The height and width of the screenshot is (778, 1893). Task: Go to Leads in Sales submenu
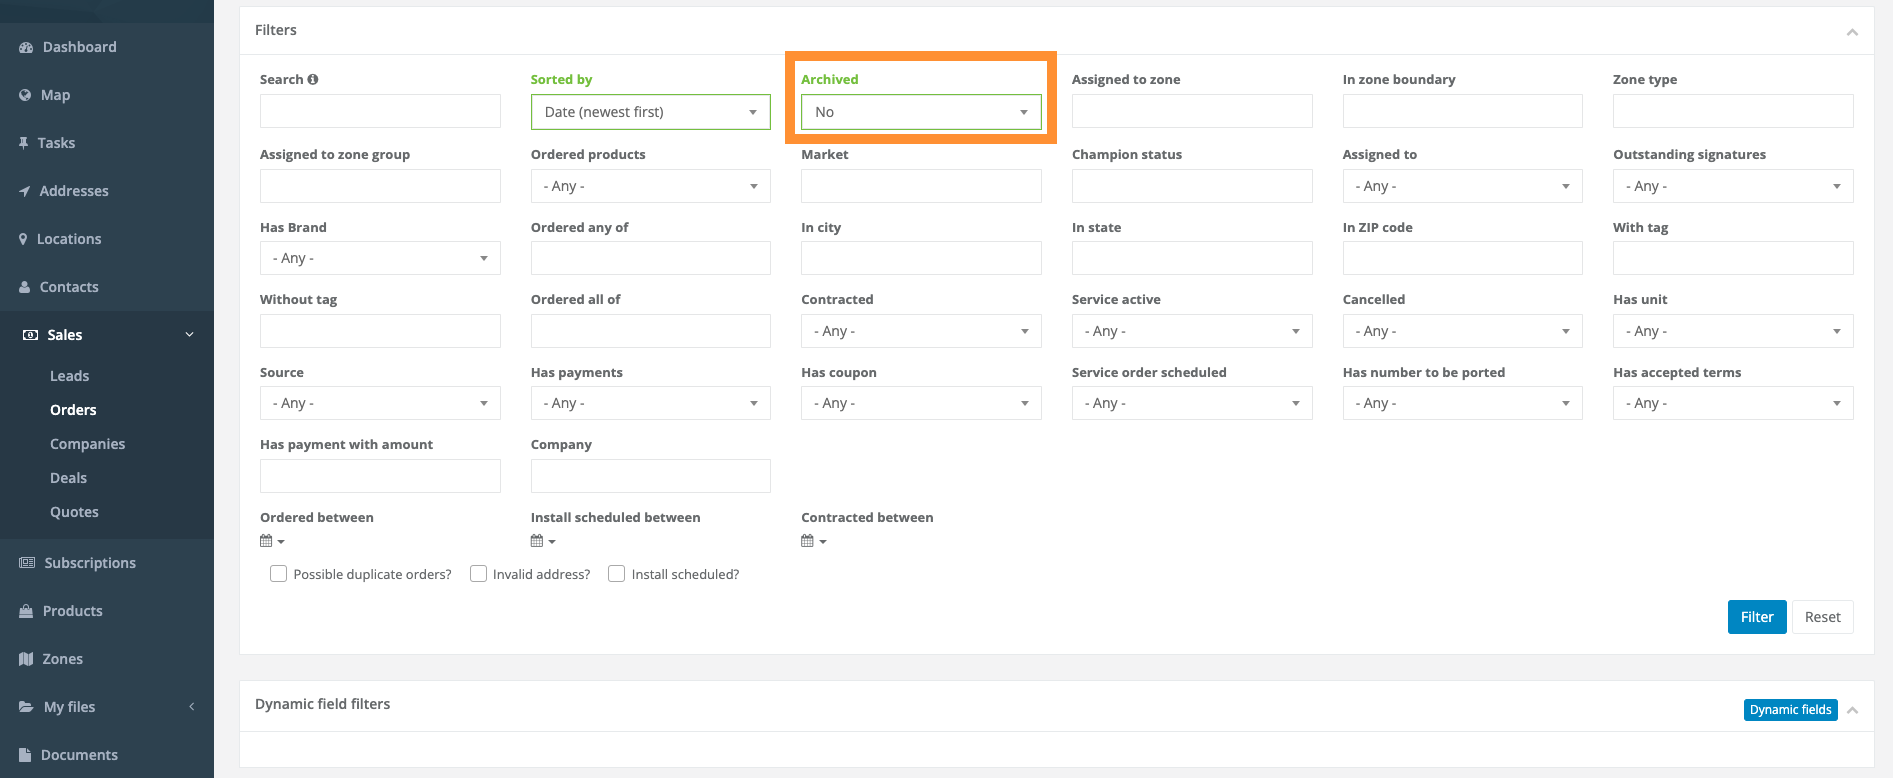point(70,376)
